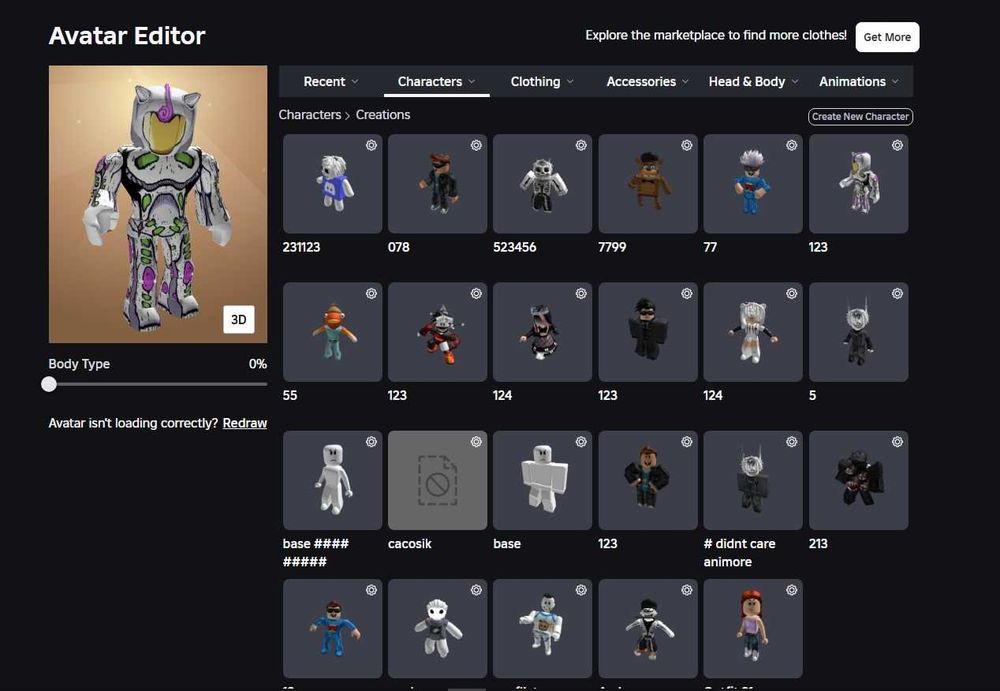The width and height of the screenshot is (1000, 691).
Task: Click the Get More button
Action: pyautogui.click(x=887, y=37)
